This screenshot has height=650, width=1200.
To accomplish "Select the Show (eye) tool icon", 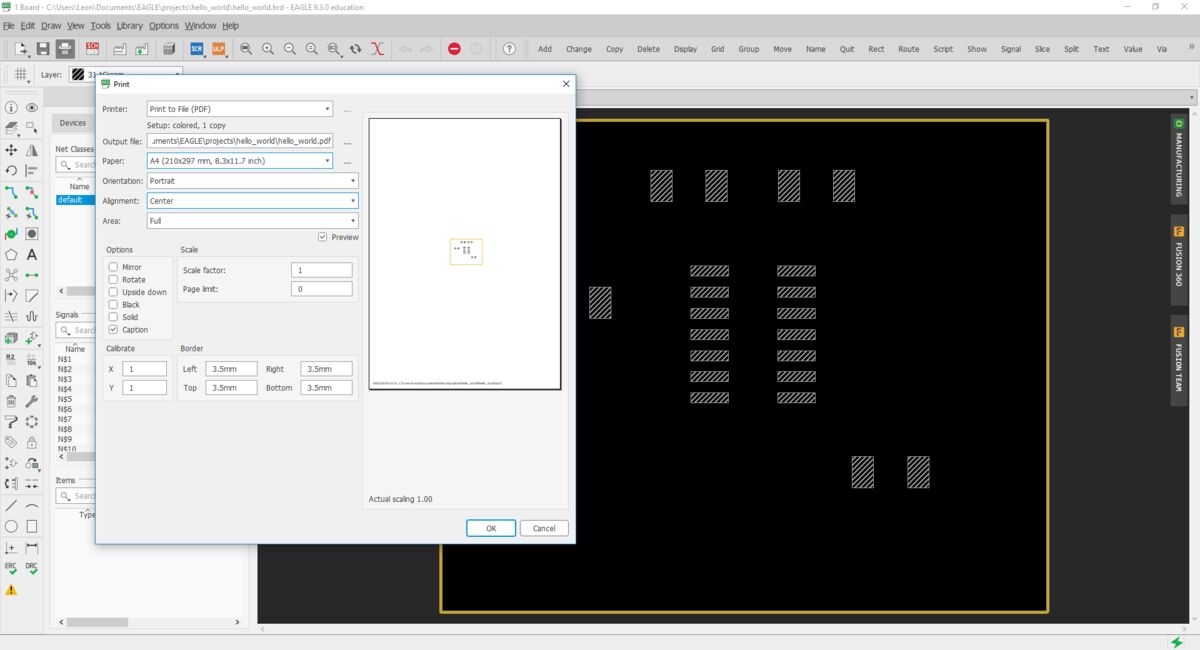I will tap(32, 107).
